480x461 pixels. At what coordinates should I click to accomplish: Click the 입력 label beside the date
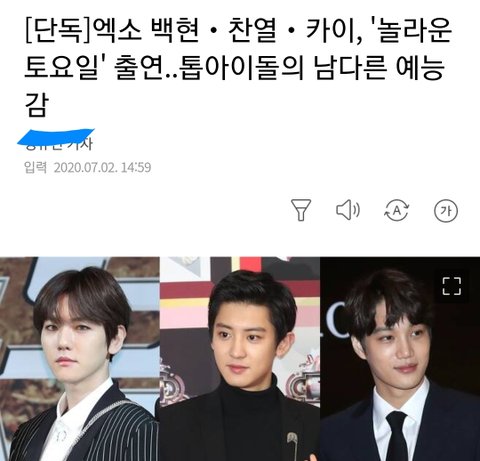(x=35, y=167)
